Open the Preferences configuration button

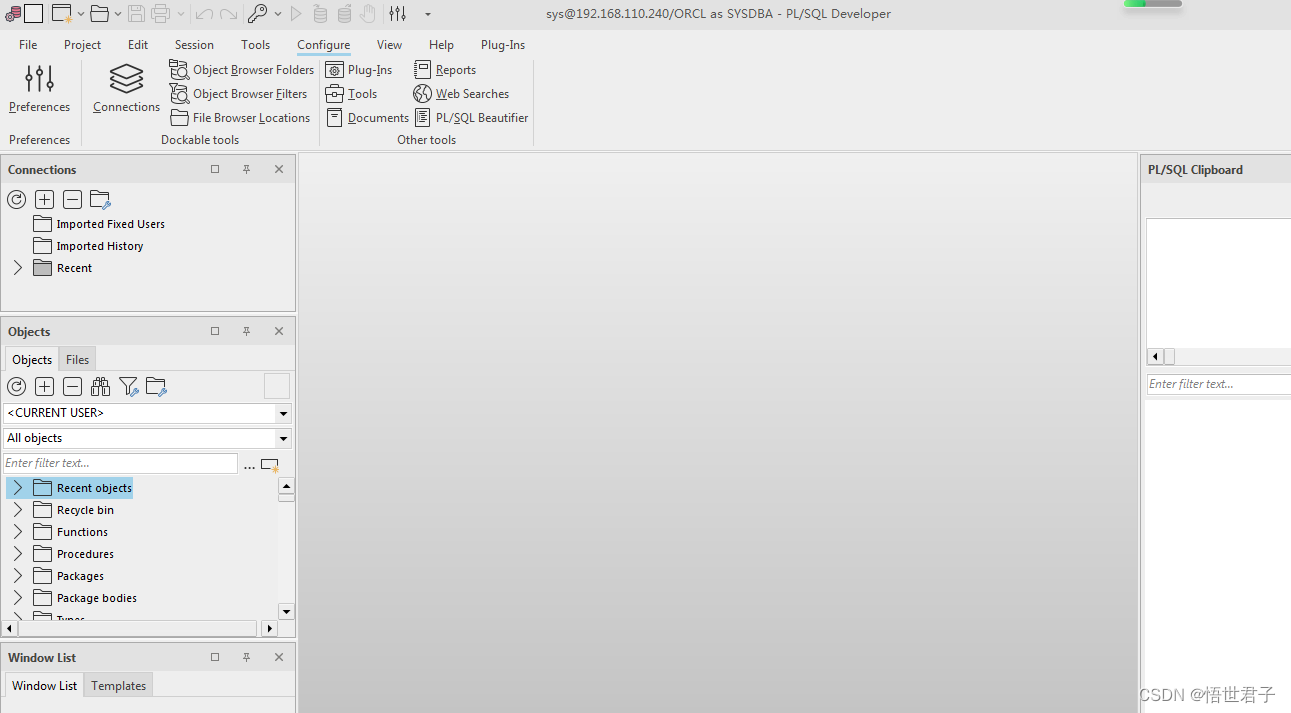(x=39, y=89)
